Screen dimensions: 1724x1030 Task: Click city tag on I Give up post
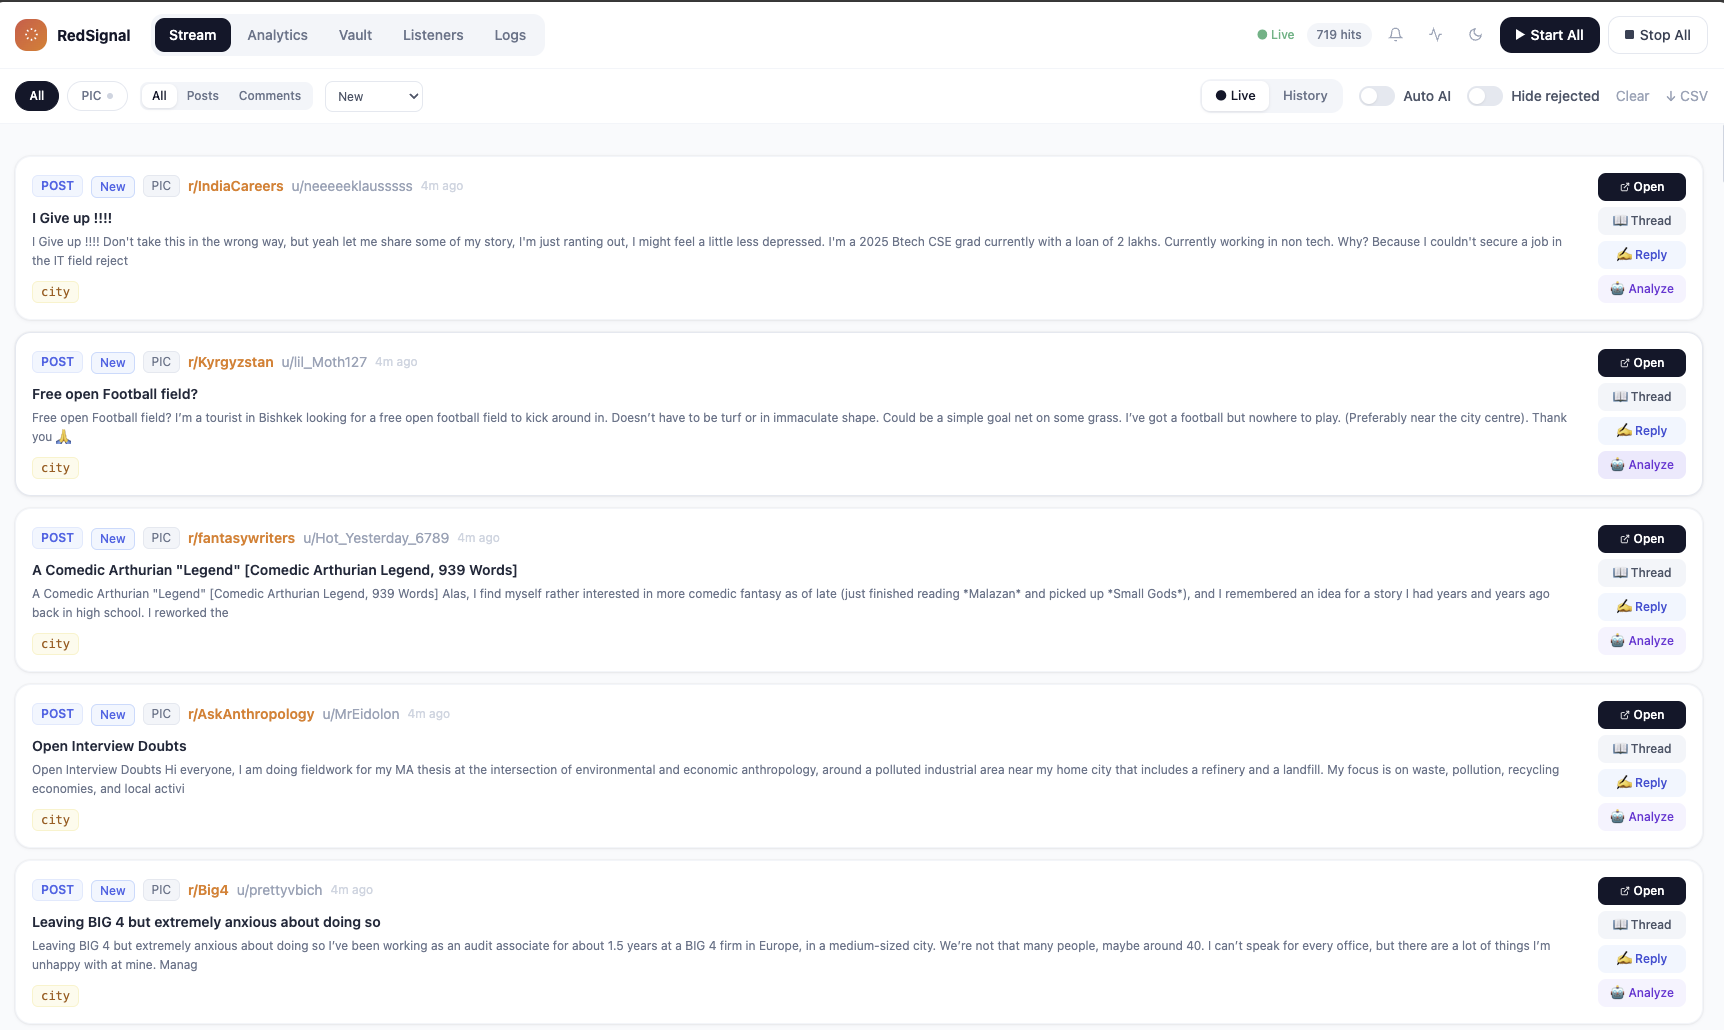(x=55, y=292)
